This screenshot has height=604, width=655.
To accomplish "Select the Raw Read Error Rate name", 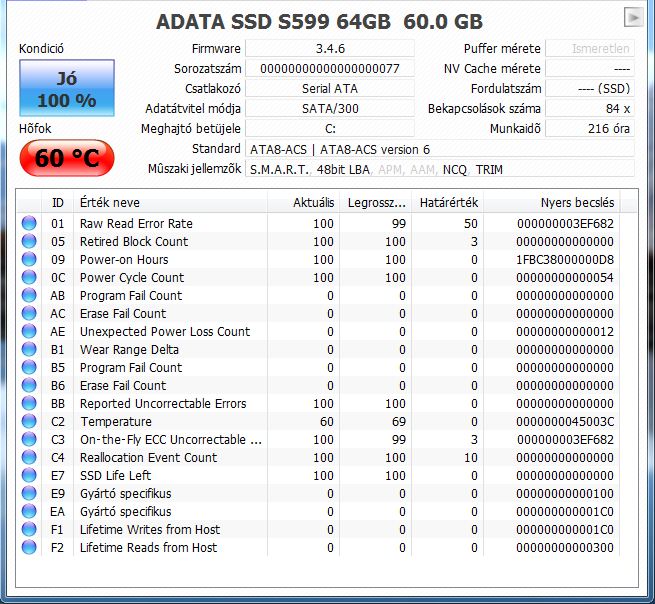I will pos(136,223).
